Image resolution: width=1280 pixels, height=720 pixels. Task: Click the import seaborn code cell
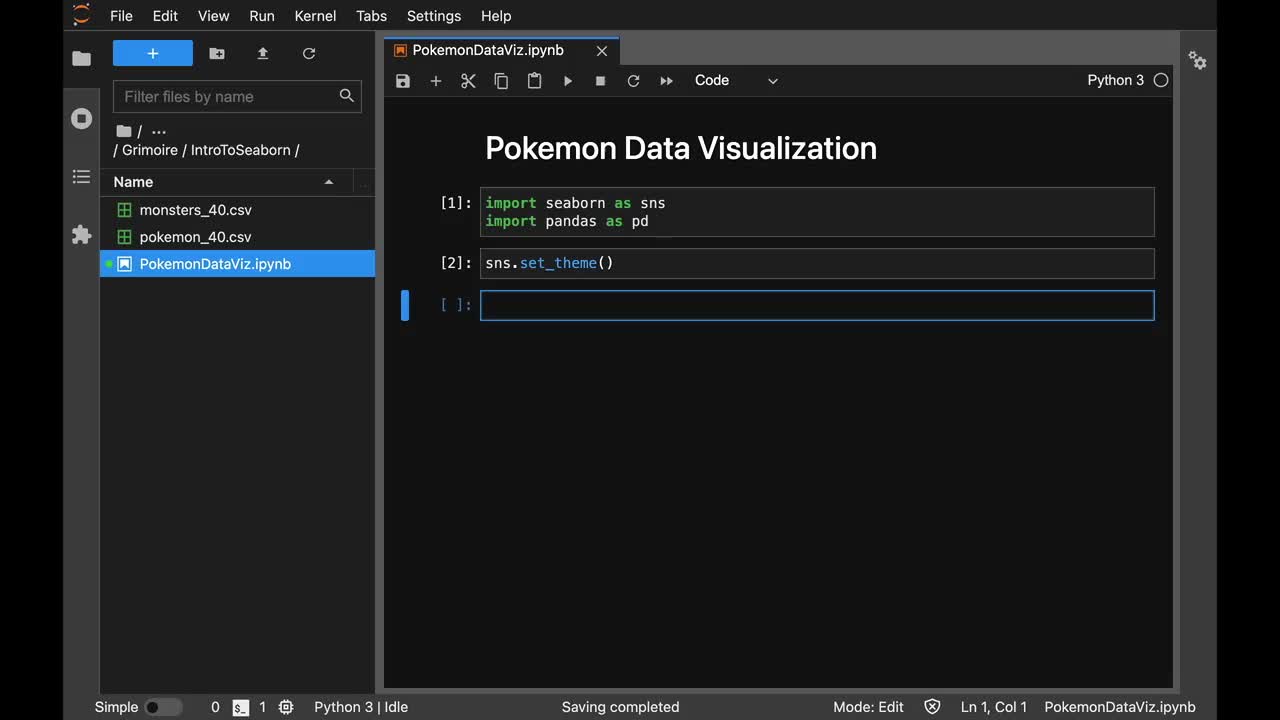click(x=817, y=212)
